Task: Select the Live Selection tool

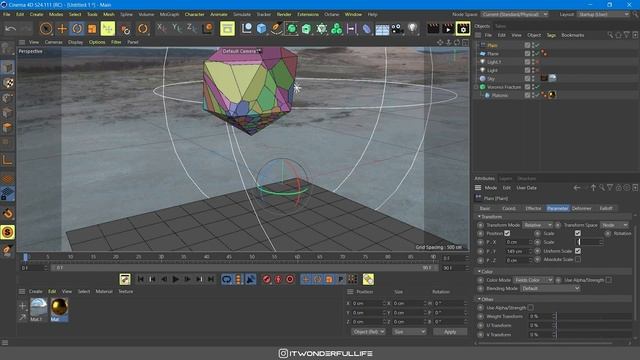Action: [x=46, y=29]
